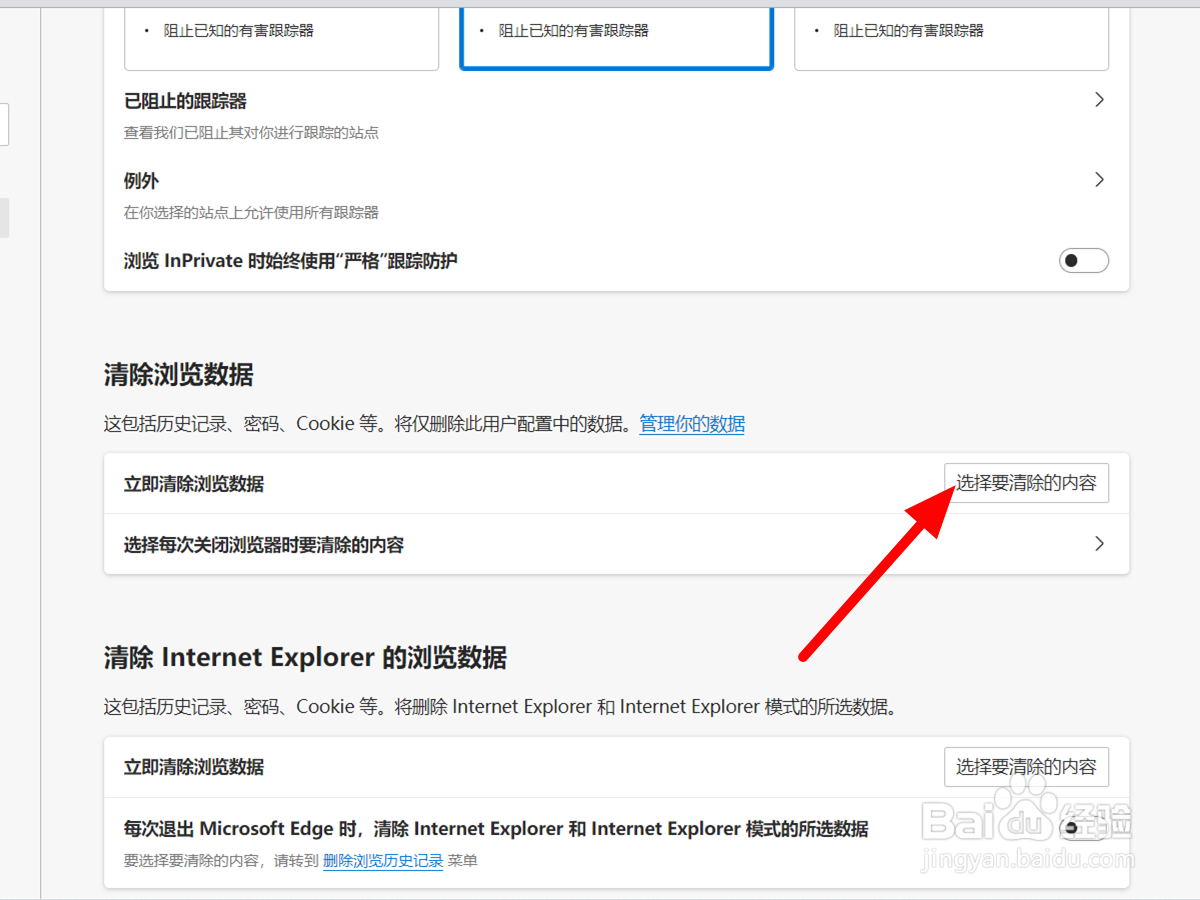The height and width of the screenshot is (900, 1200).
Task: Toggle strict tracking prevention for InPrivate
Action: [1084, 261]
